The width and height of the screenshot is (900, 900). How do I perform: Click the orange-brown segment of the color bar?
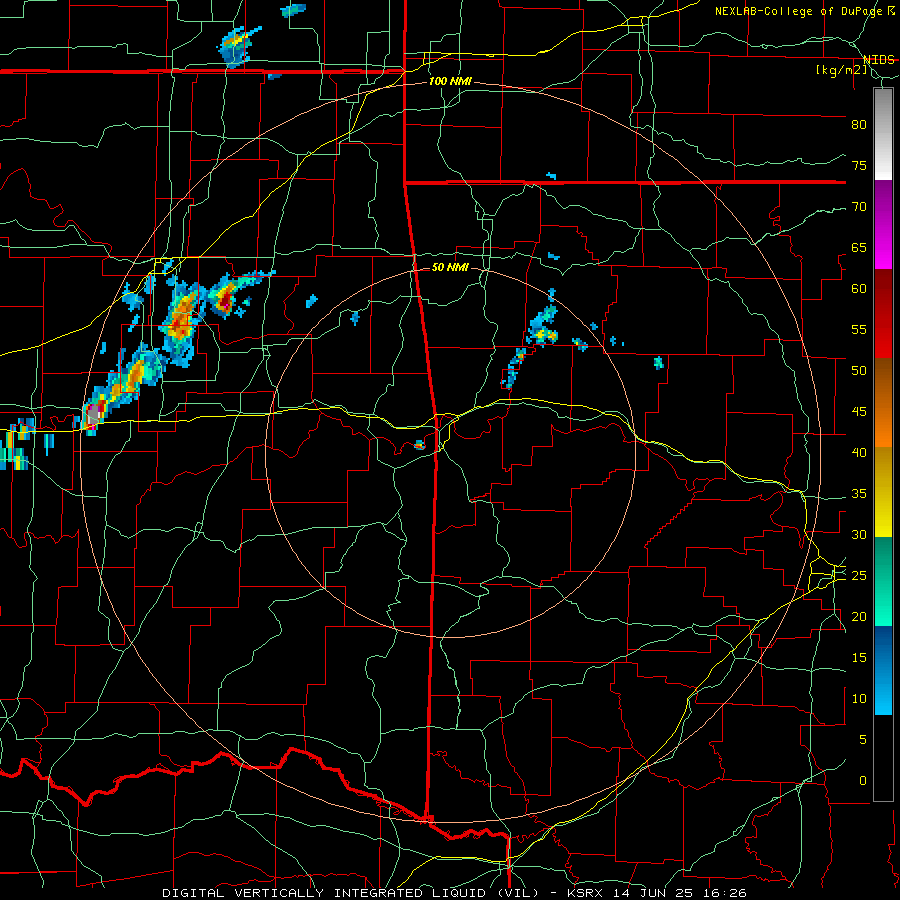click(883, 403)
